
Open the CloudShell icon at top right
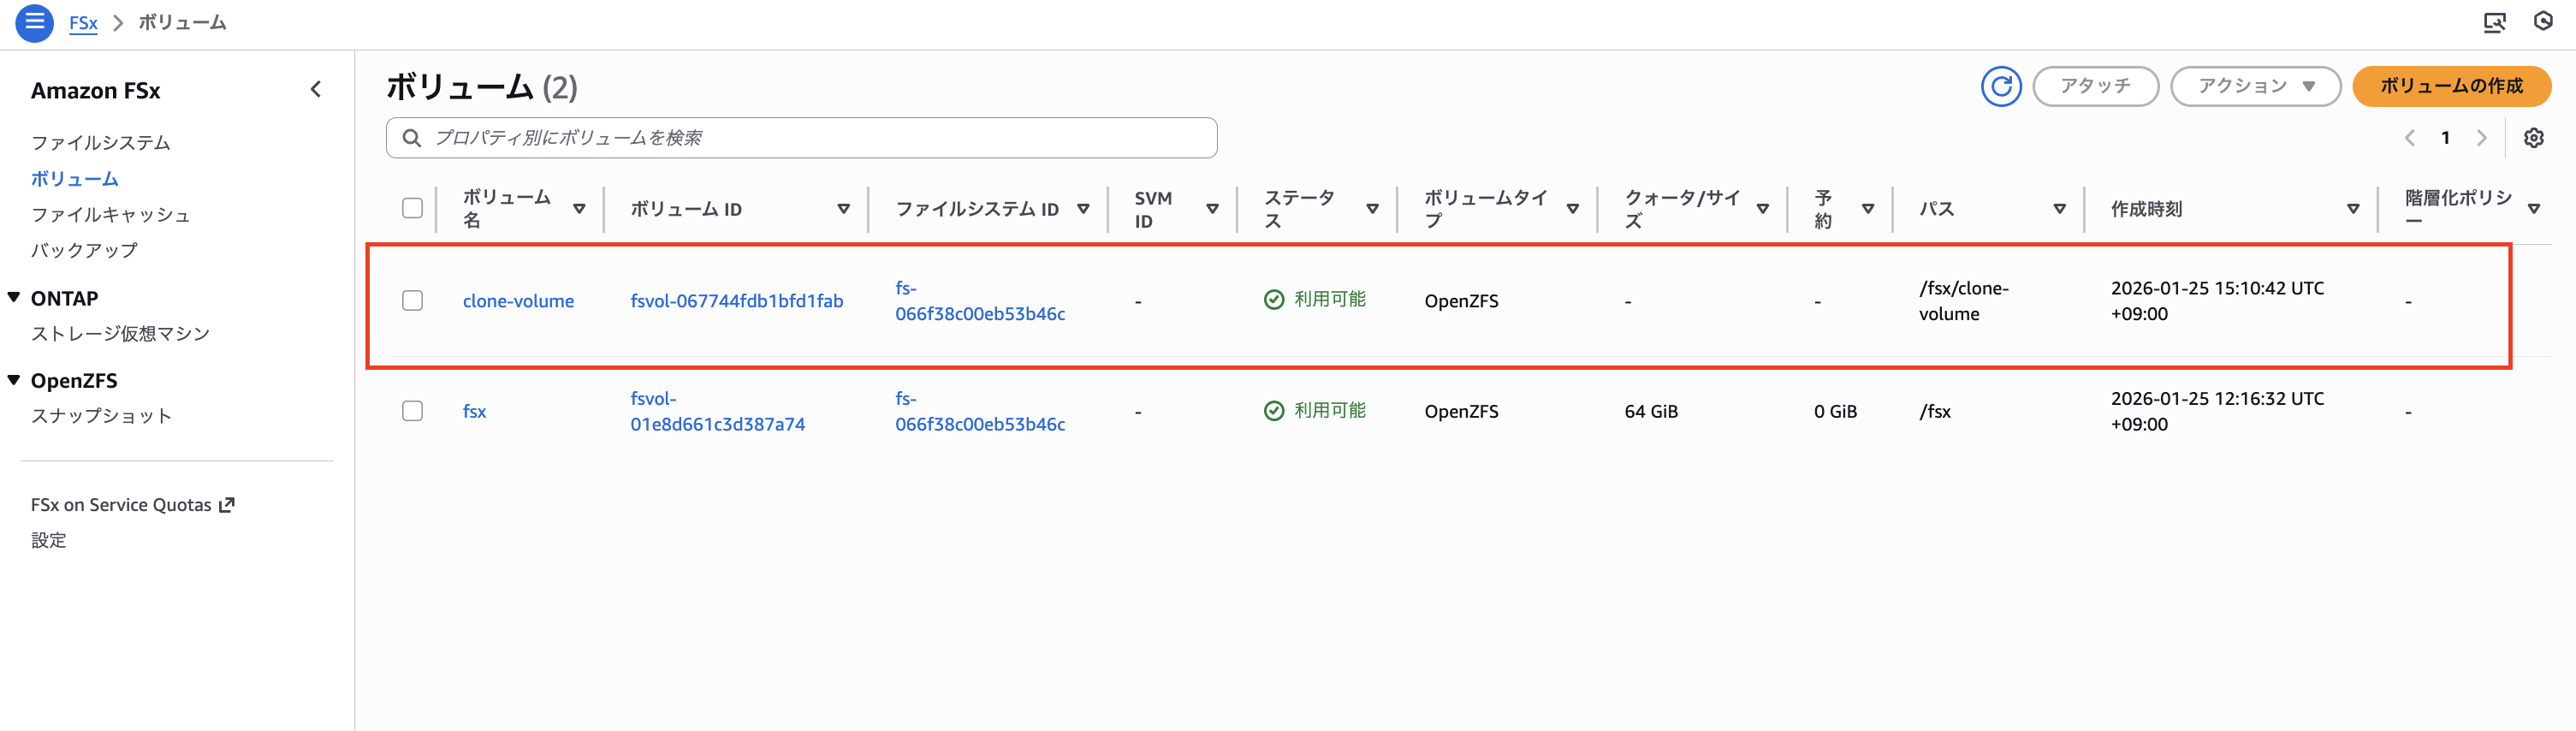pyautogui.click(x=2494, y=22)
